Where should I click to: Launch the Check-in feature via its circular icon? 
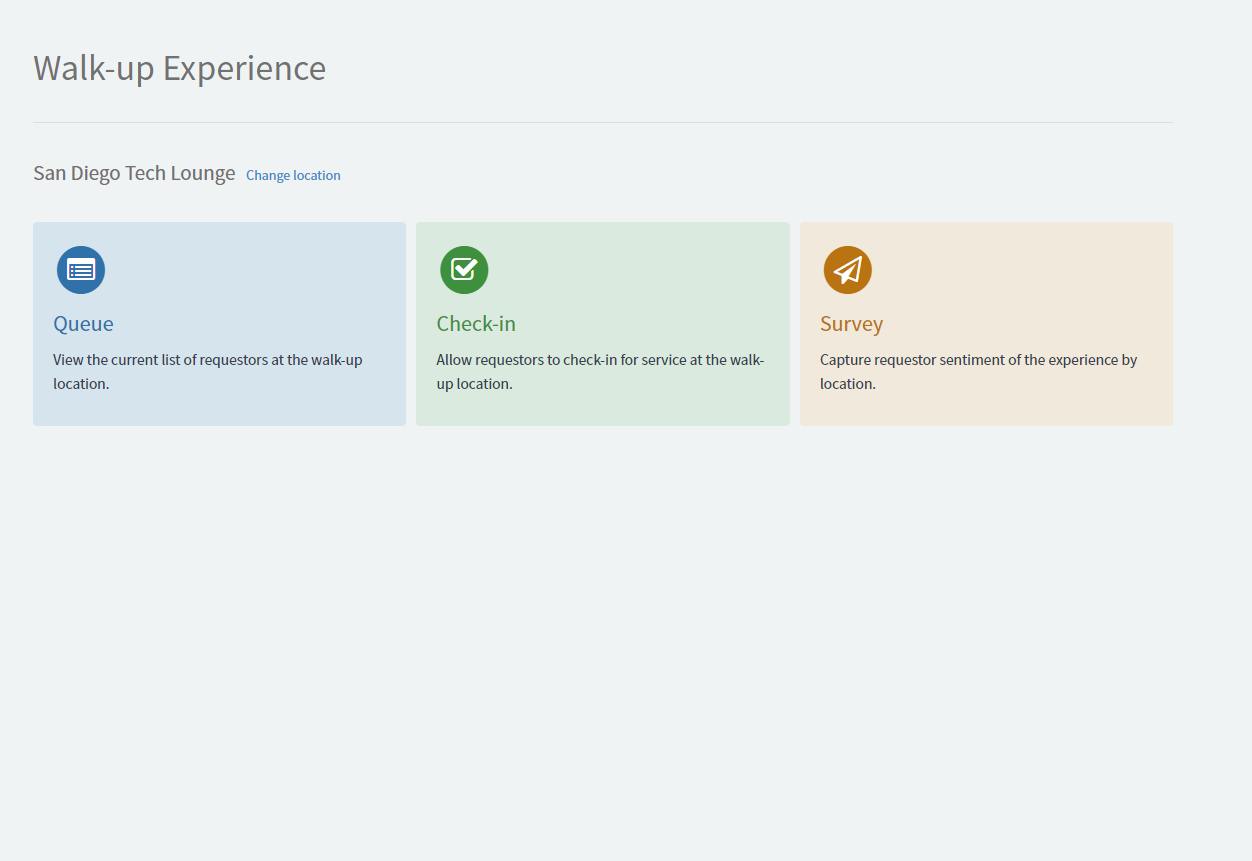coord(464,270)
